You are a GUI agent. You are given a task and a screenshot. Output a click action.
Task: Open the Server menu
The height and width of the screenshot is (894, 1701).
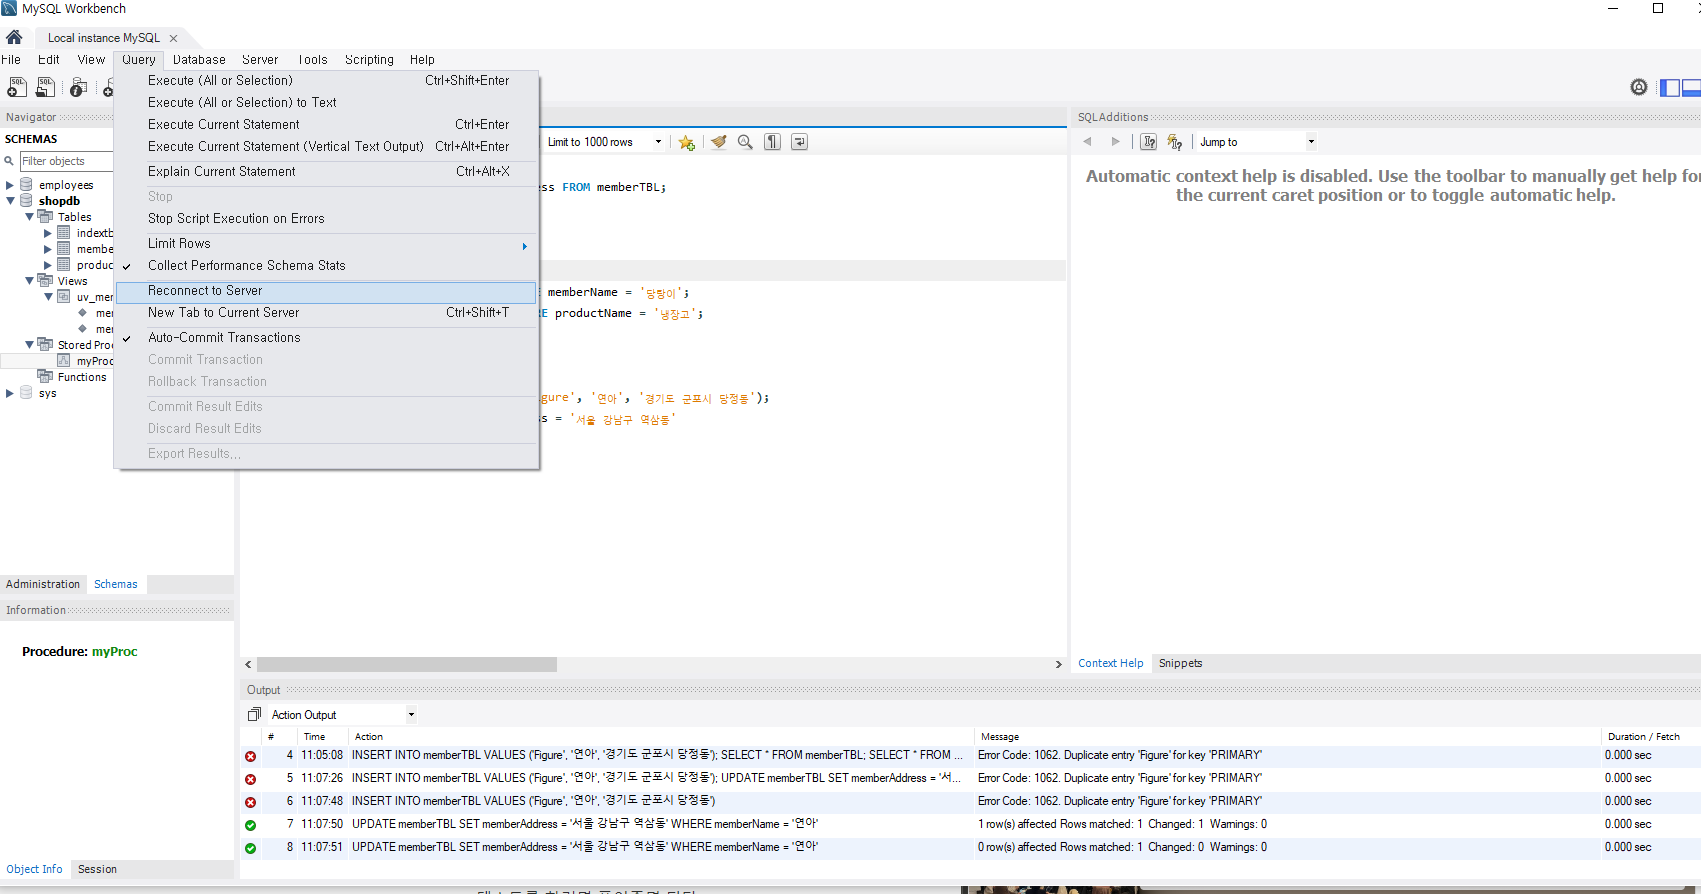click(260, 60)
